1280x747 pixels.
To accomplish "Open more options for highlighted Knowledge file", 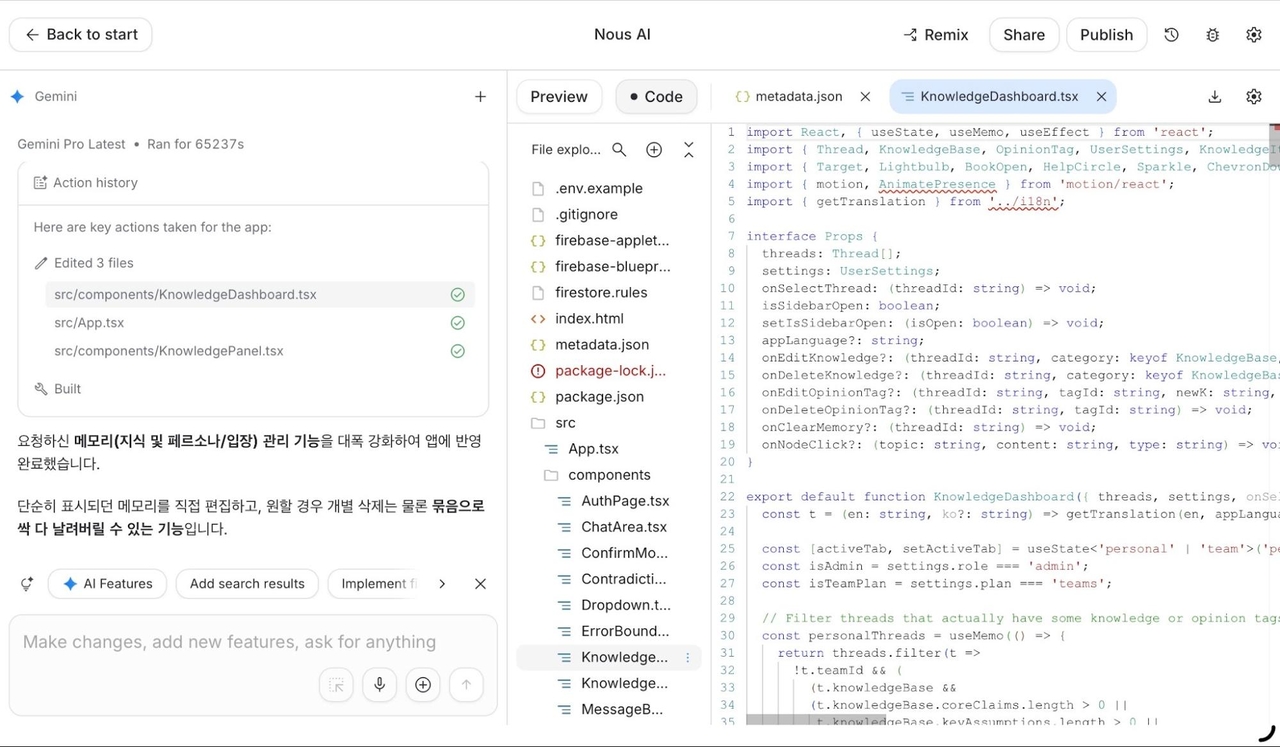I will tap(688, 657).
